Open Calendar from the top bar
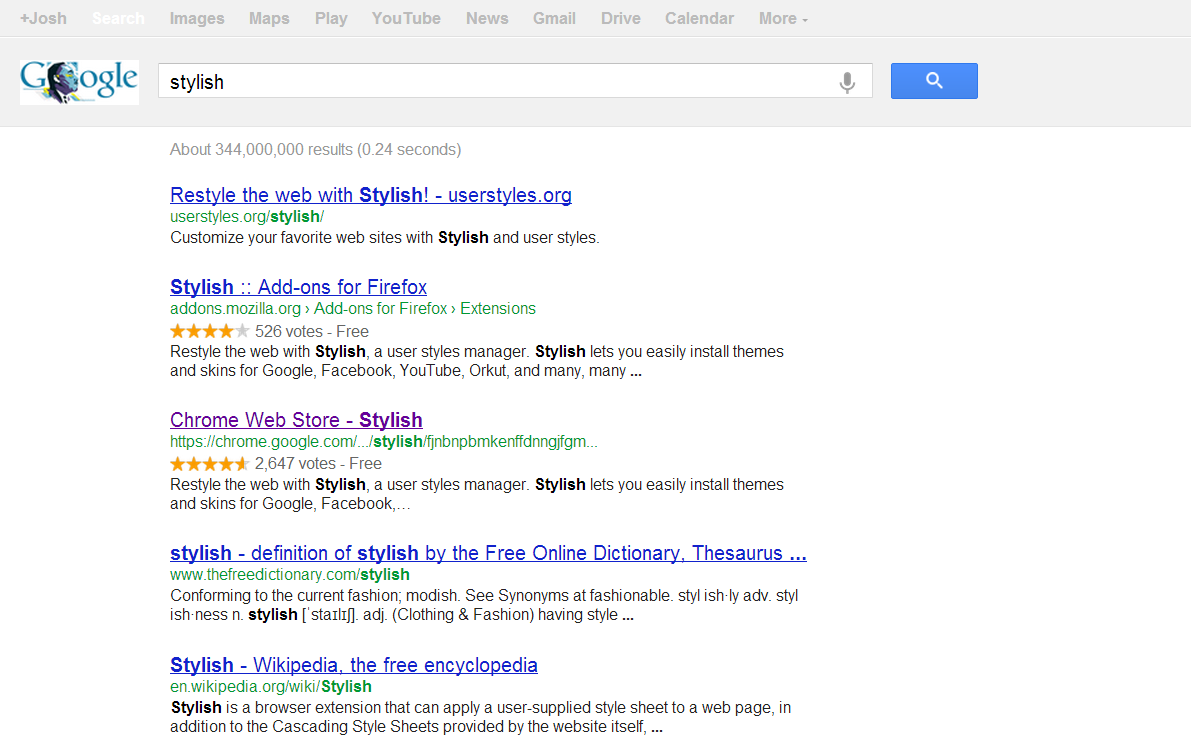Image resolution: width=1191 pixels, height=735 pixels. (699, 18)
